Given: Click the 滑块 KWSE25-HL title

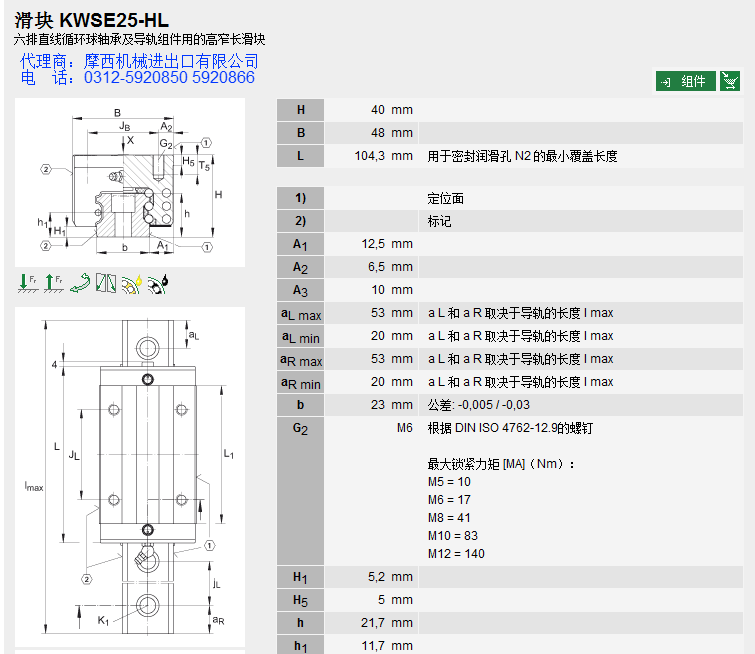Looking at the screenshot, I should pyautogui.click(x=92, y=19).
